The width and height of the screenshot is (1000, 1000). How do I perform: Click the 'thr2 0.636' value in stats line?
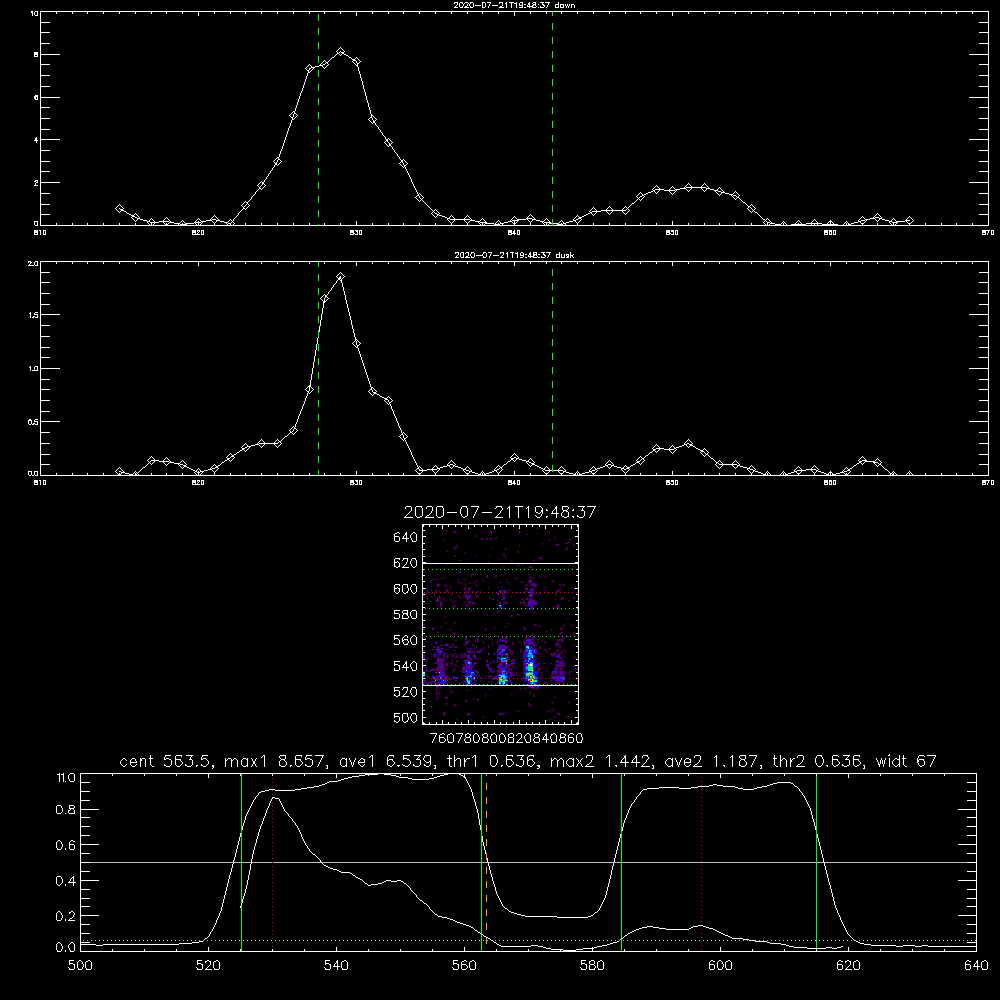click(820, 761)
